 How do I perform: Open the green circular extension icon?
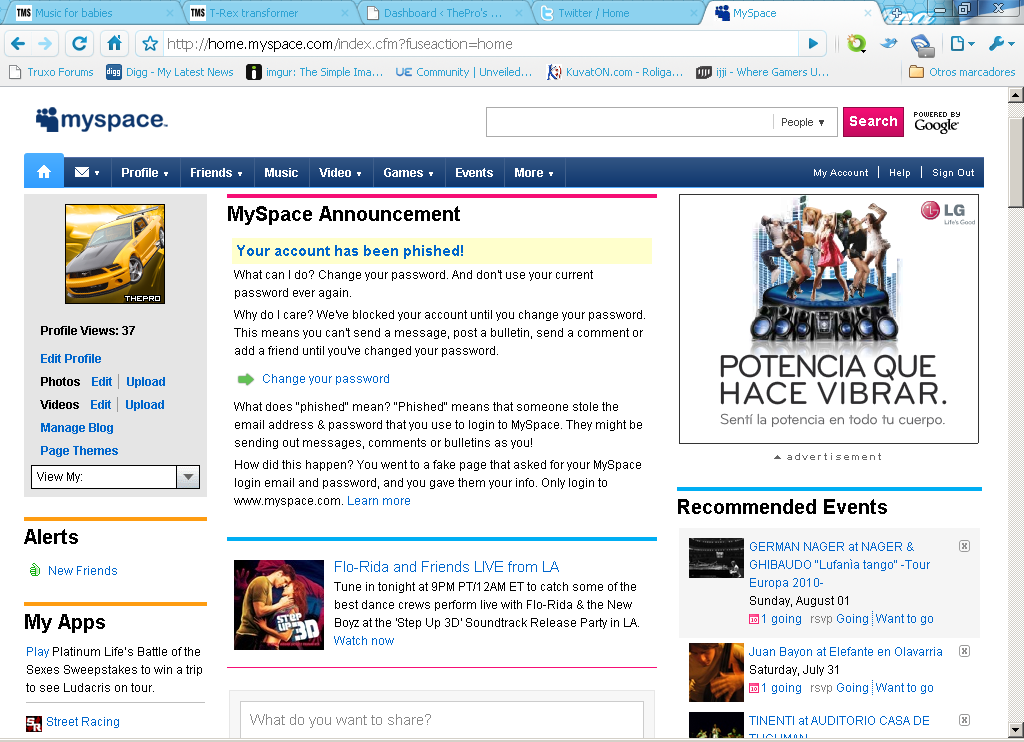pos(856,44)
